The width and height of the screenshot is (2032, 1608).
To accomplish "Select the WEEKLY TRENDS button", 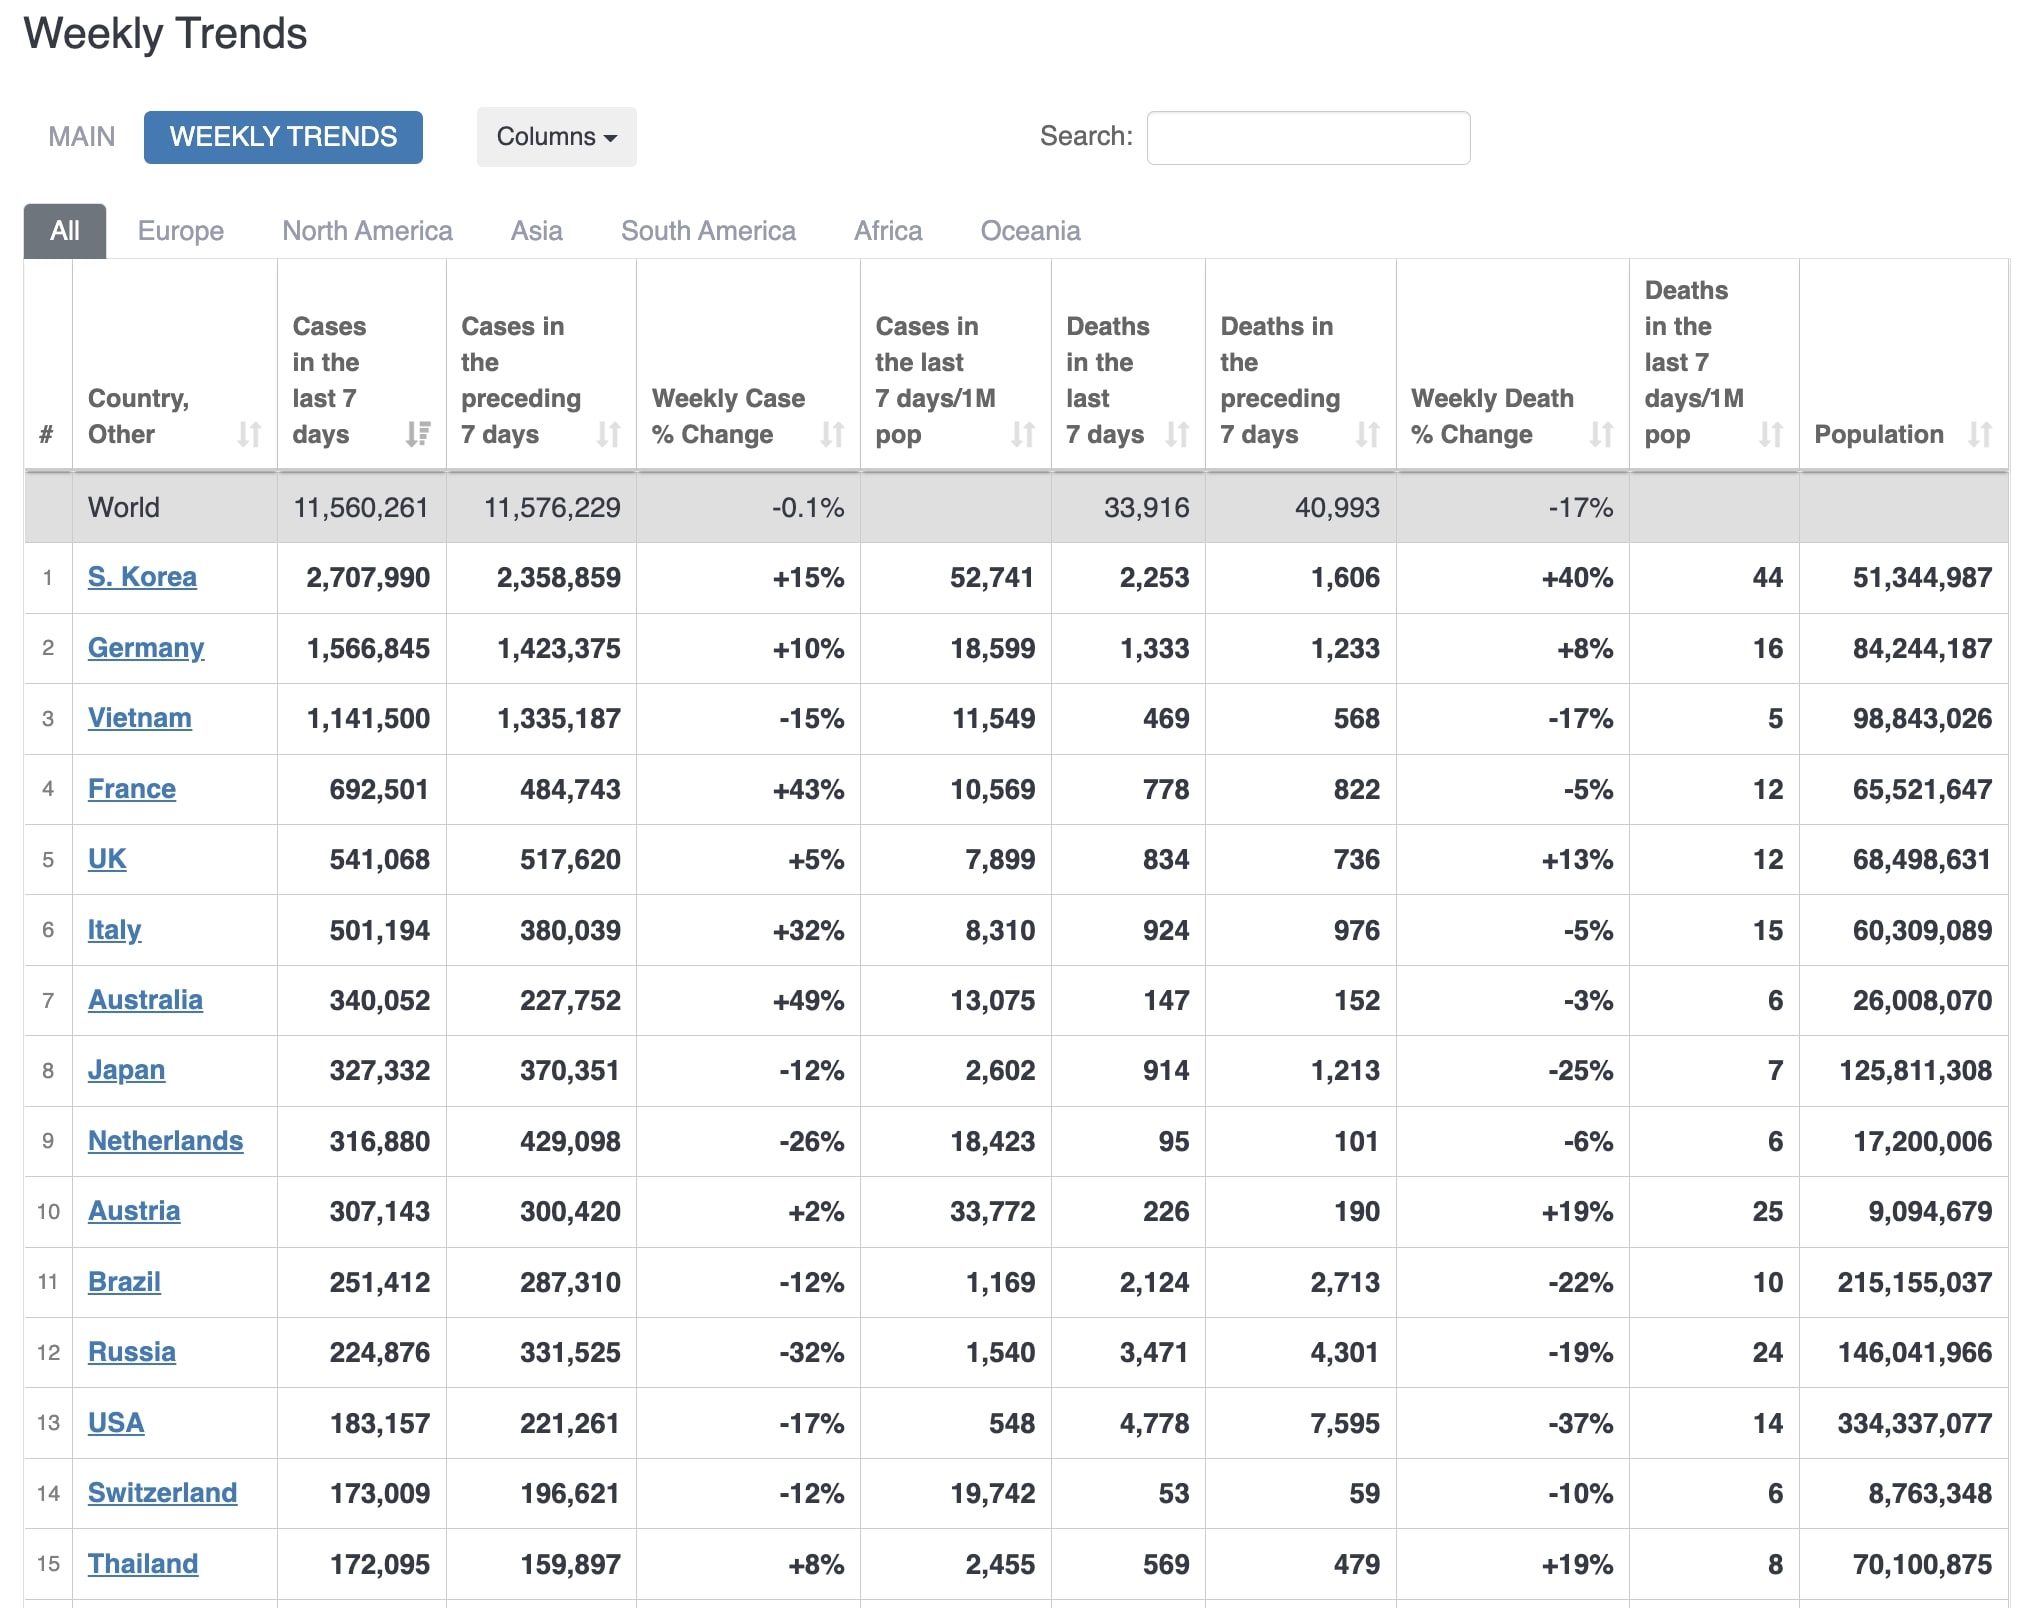I will pyautogui.click(x=283, y=137).
